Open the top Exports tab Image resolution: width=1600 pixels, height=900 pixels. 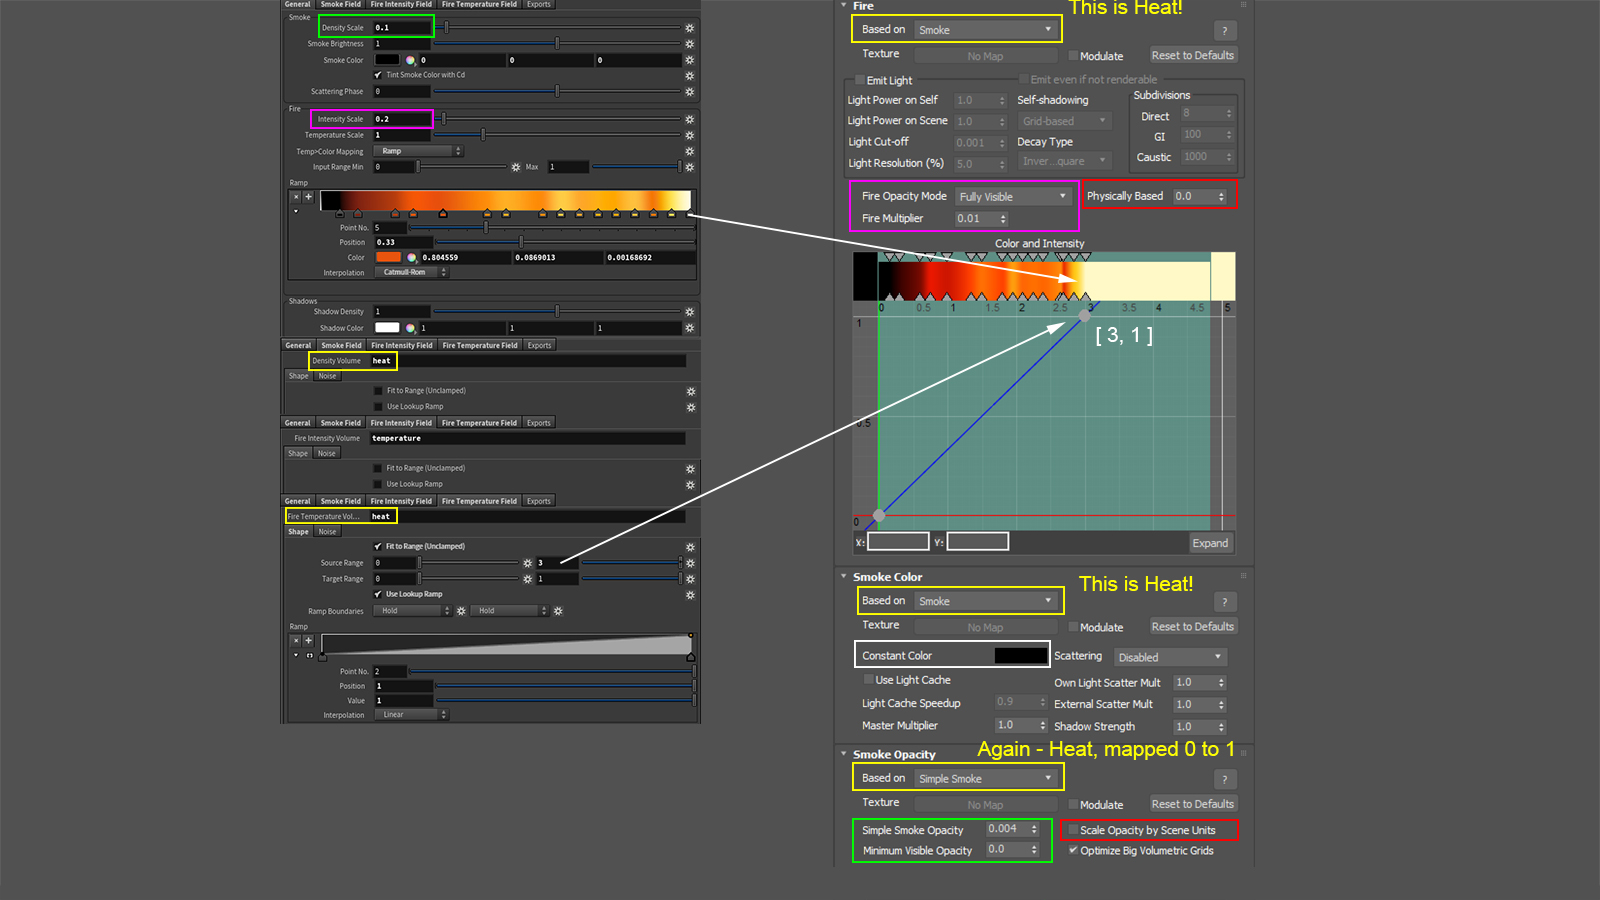(x=539, y=4)
